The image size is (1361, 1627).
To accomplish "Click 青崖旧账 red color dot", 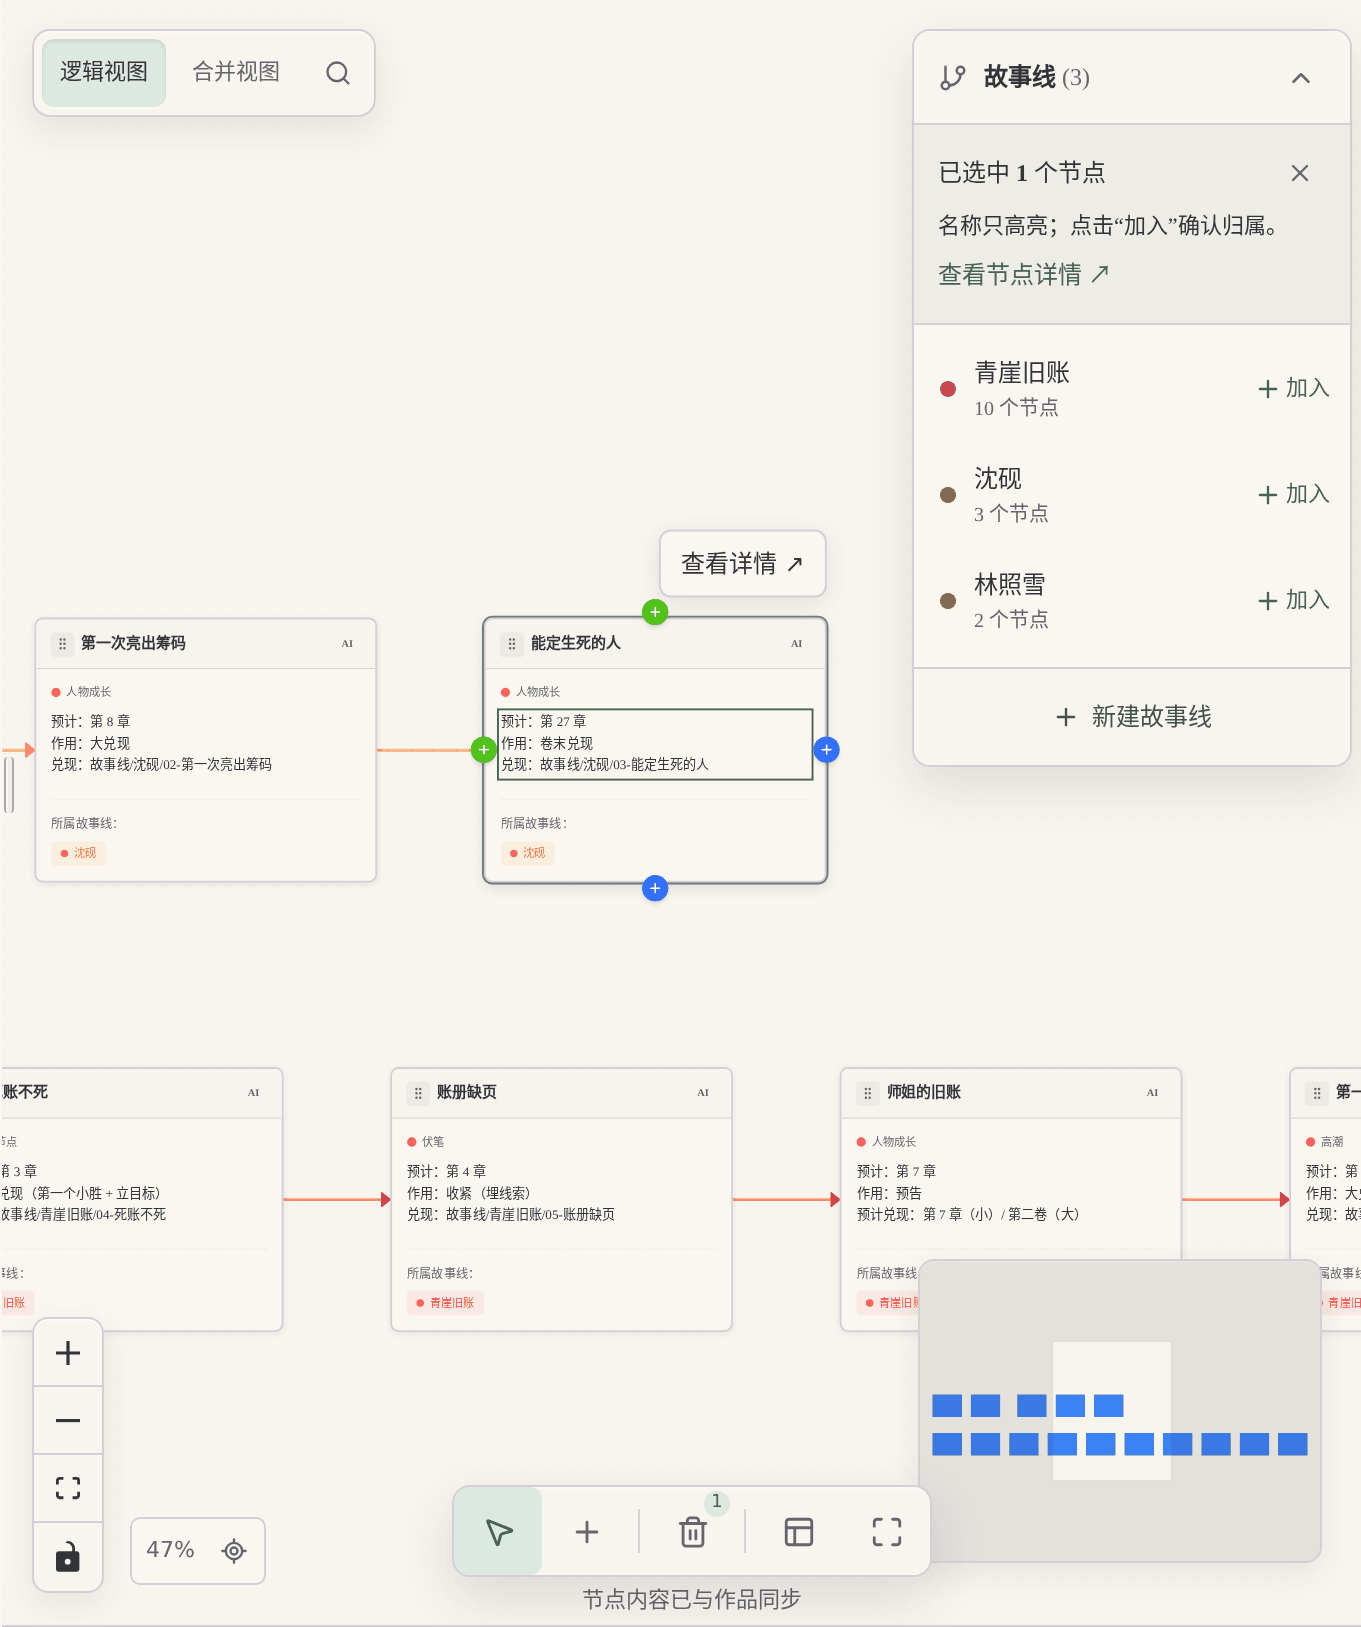I will 948,389.
